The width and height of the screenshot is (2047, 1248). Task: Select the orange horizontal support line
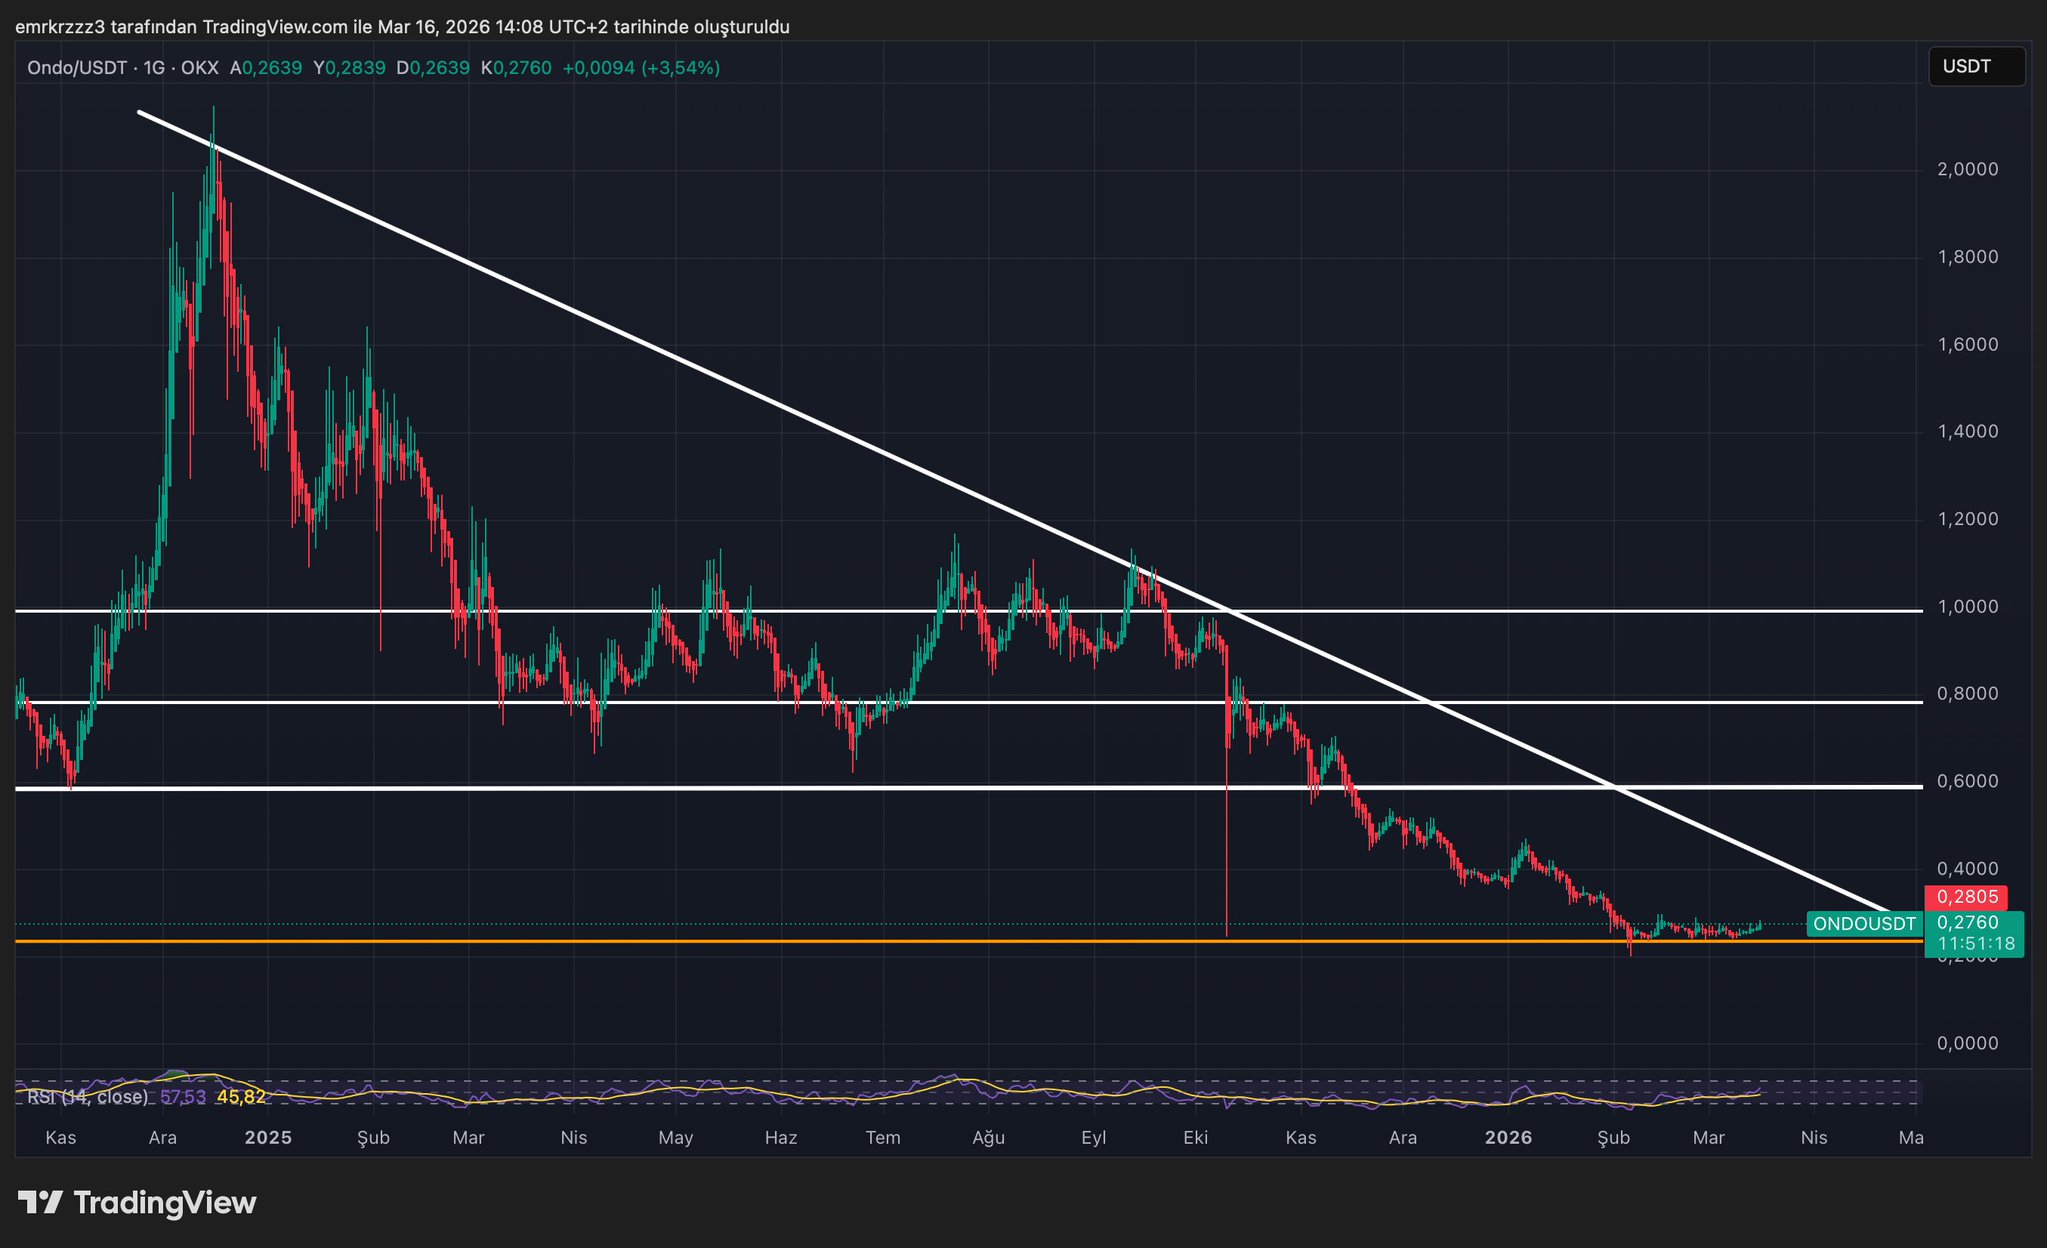tap(800, 941)
